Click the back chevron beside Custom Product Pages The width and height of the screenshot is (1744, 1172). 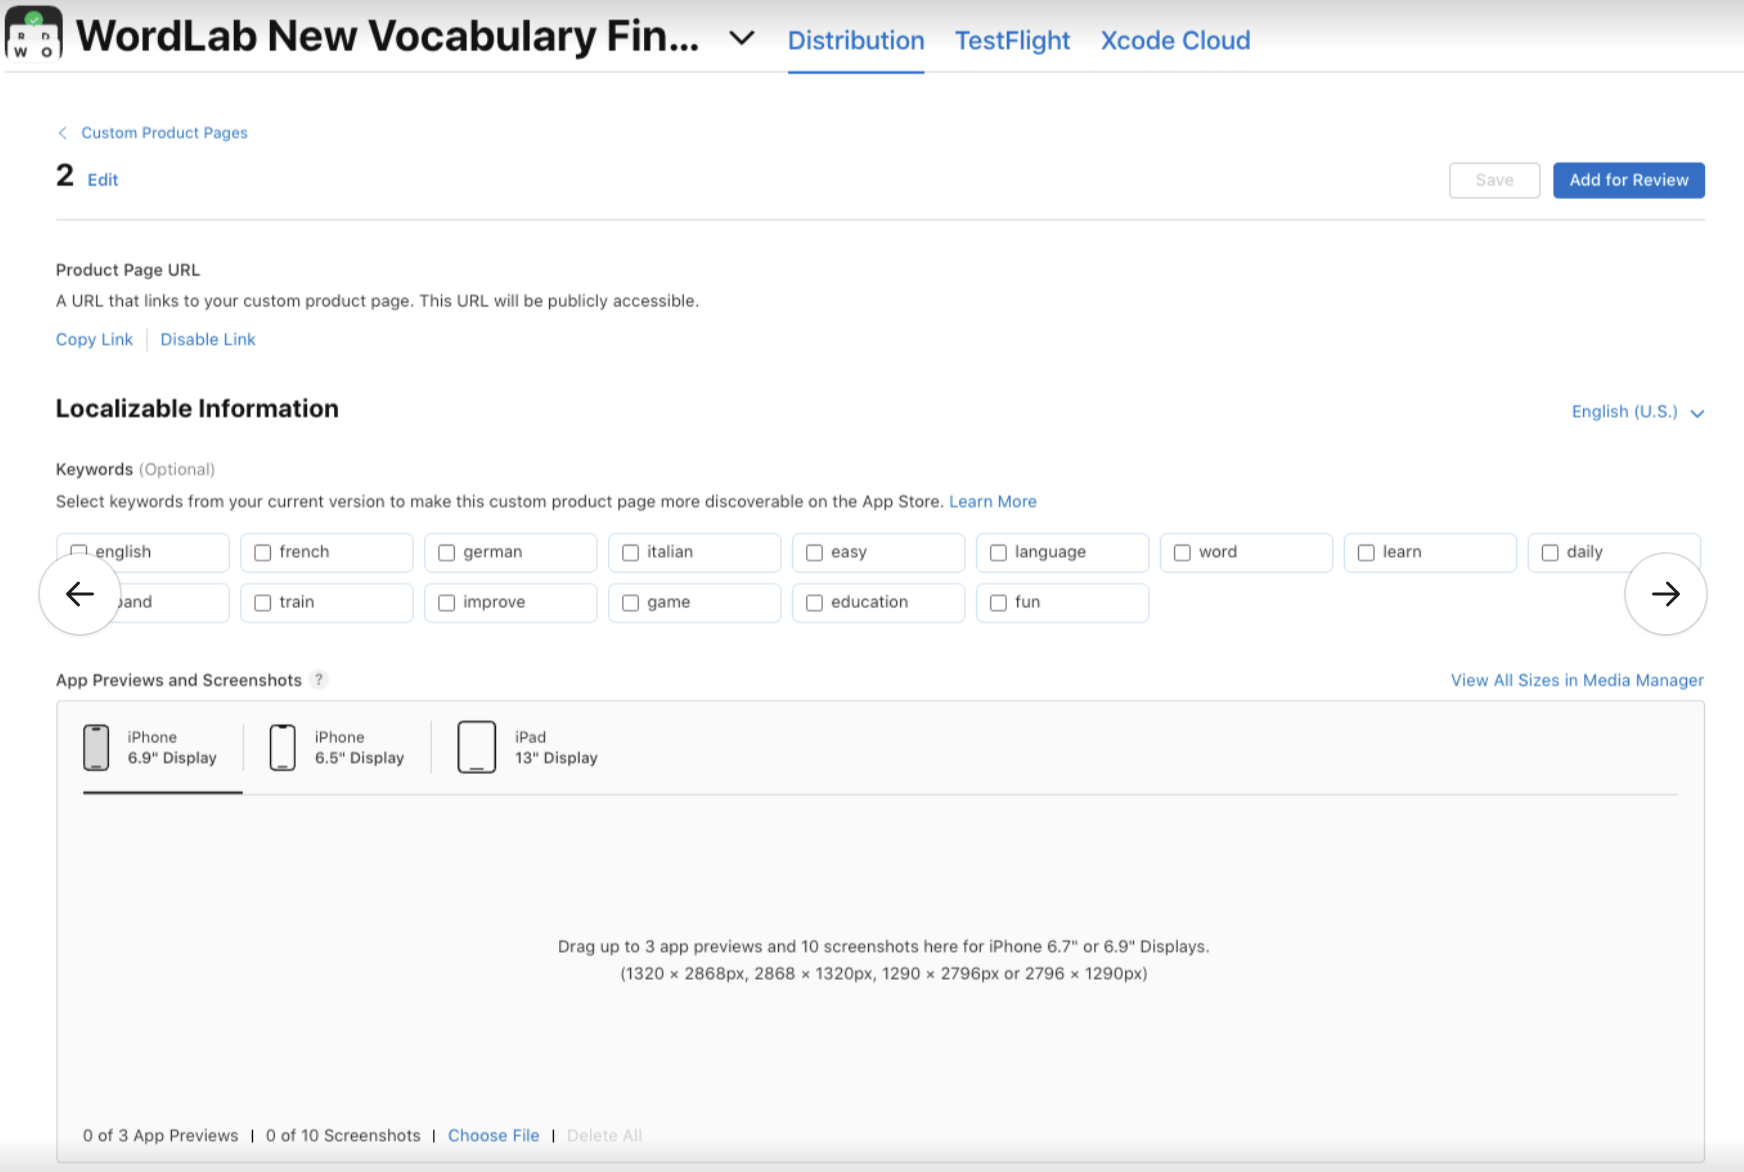pos(62,133)
